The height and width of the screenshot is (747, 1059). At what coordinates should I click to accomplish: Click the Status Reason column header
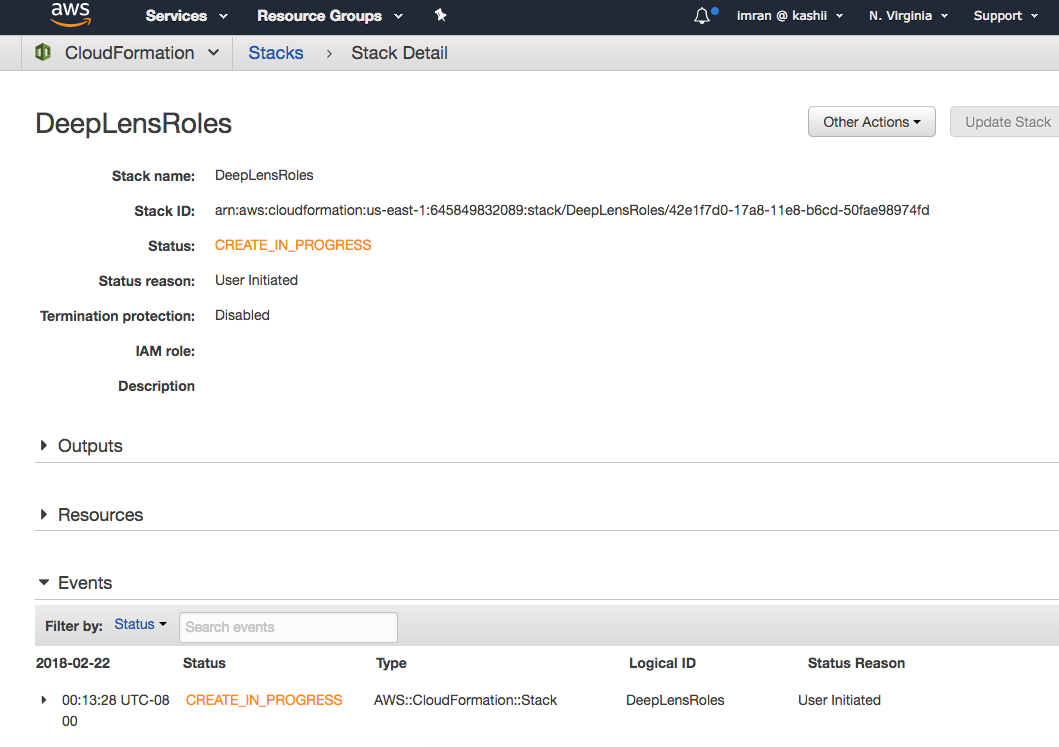click(x=856, y=663)
